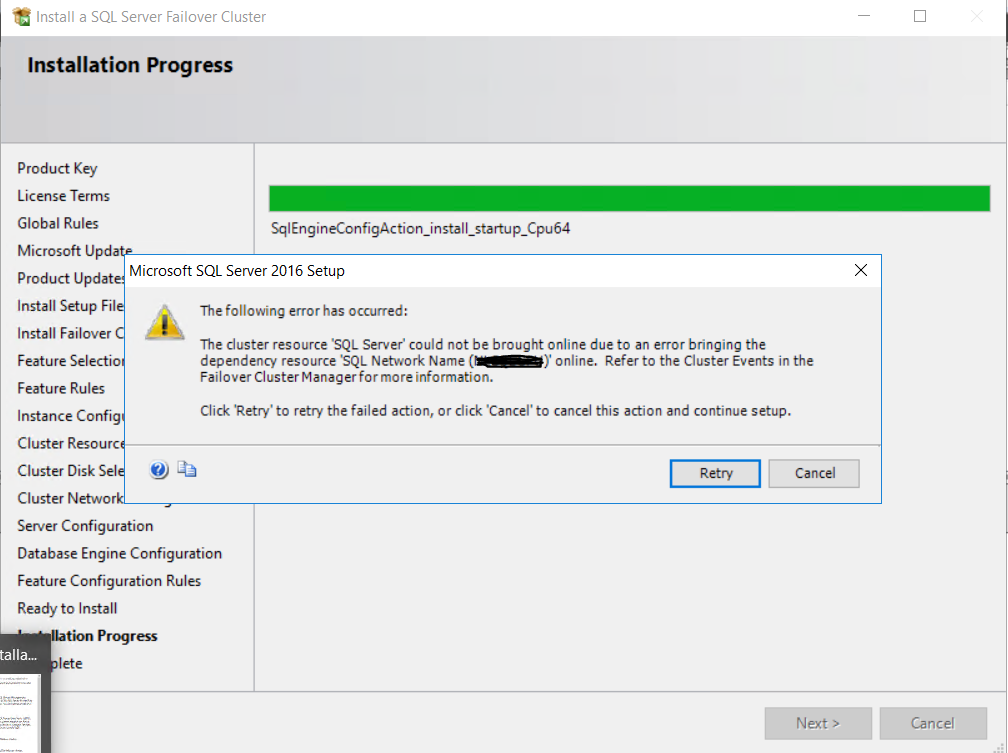The image size is (1008, 753).
Task: Select the Cluster Disk Selection step
Action: point(71,471)
